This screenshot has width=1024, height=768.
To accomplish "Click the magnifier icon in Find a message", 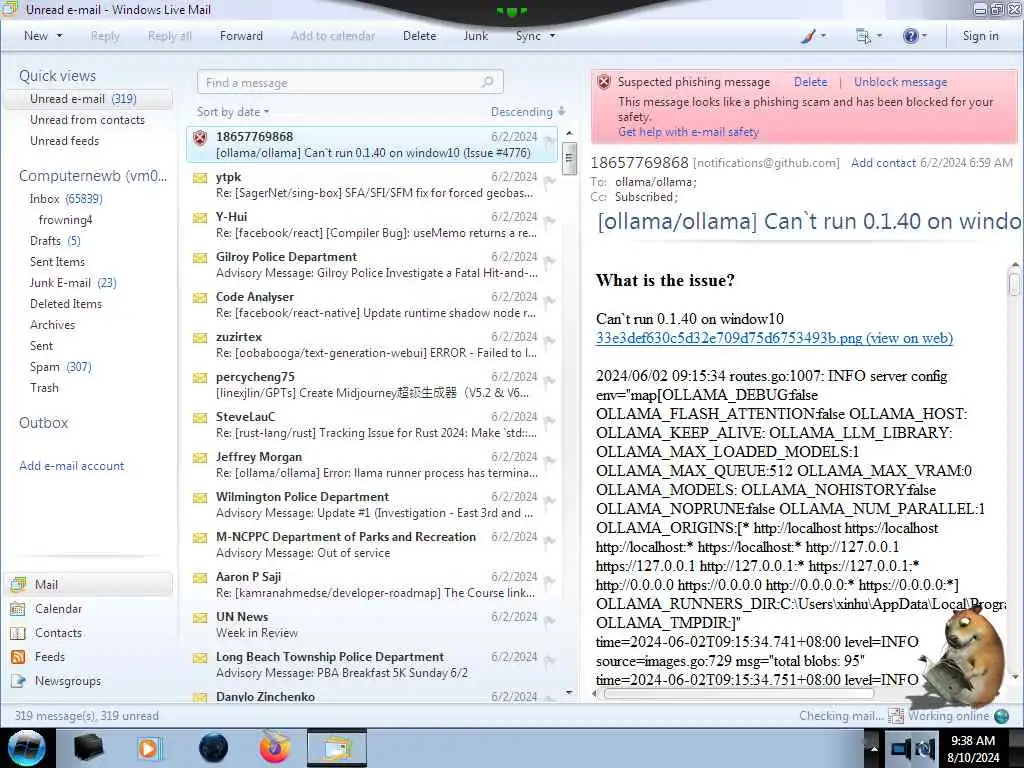I will click(487, 82).
